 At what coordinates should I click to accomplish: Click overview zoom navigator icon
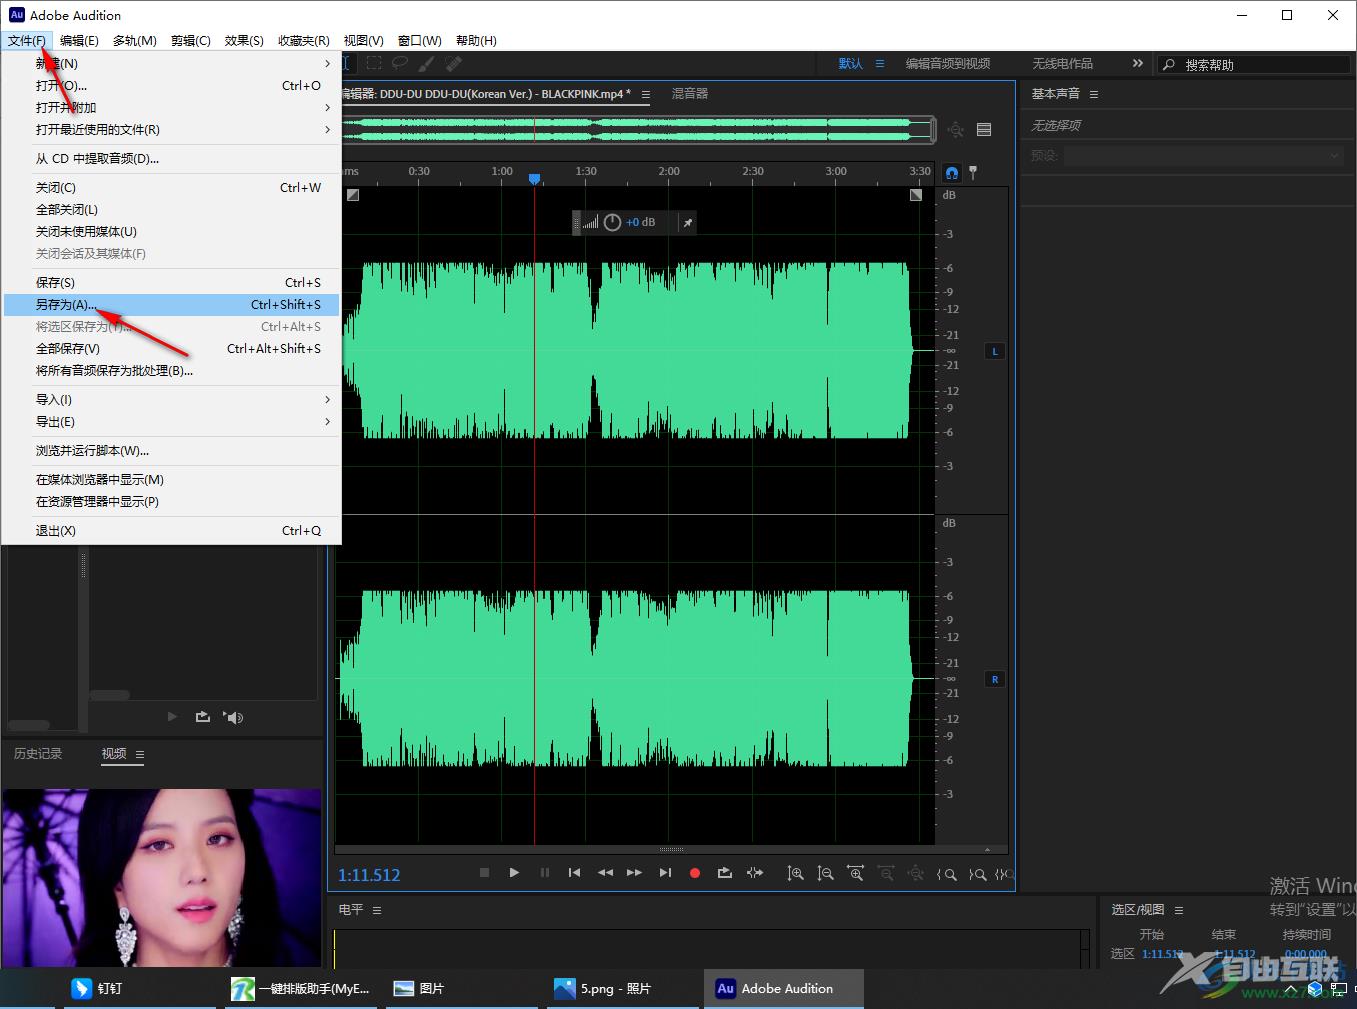click(956, 129)
